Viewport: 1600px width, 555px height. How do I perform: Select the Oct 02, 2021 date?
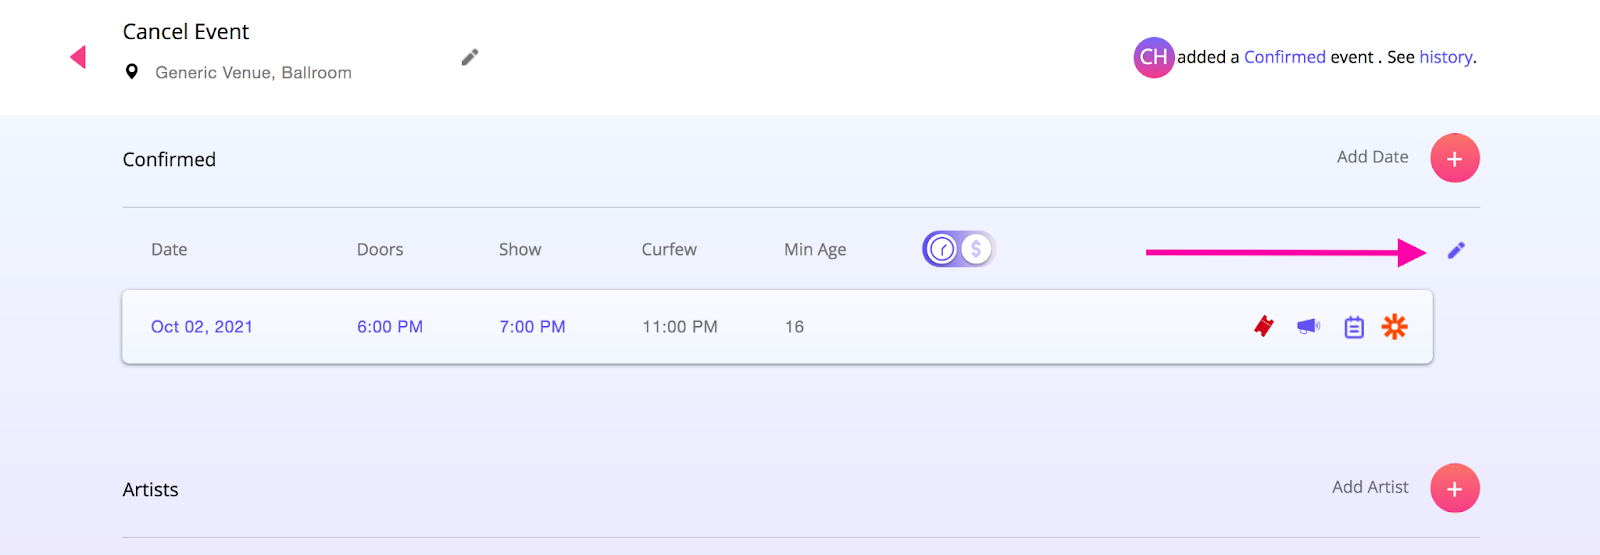click(x=202, y=327)
